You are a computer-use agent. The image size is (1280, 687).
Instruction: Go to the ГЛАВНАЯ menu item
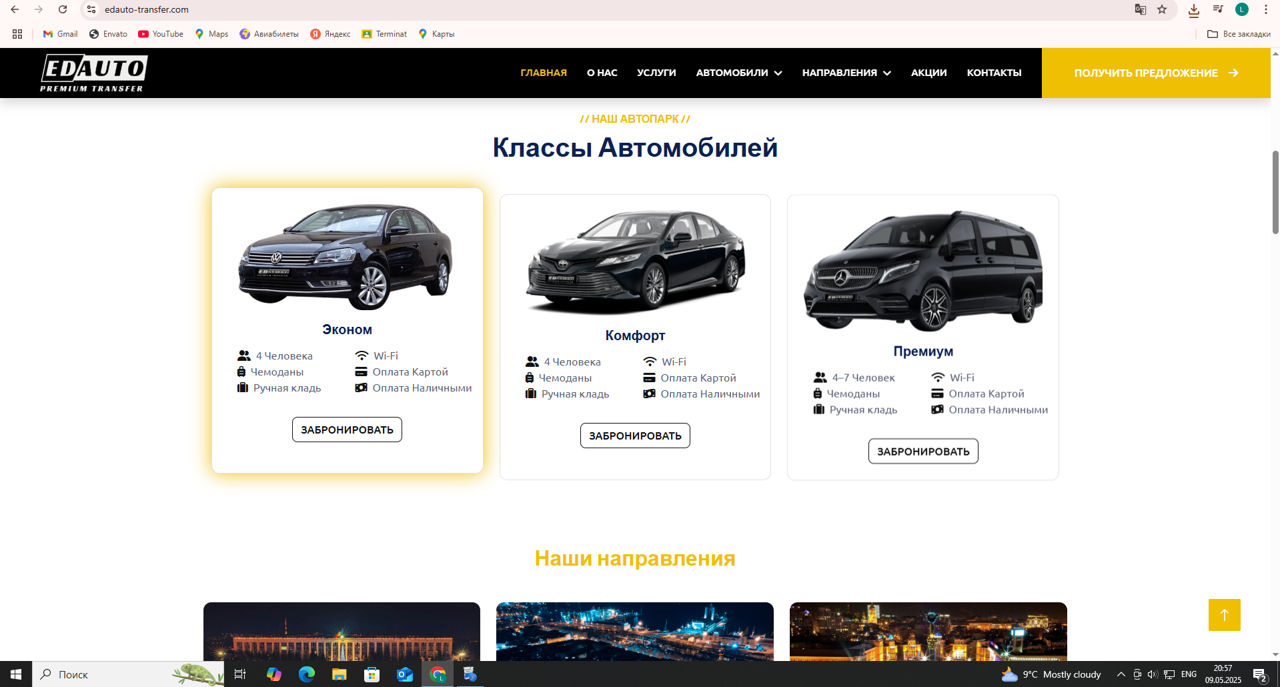[543, 73]
